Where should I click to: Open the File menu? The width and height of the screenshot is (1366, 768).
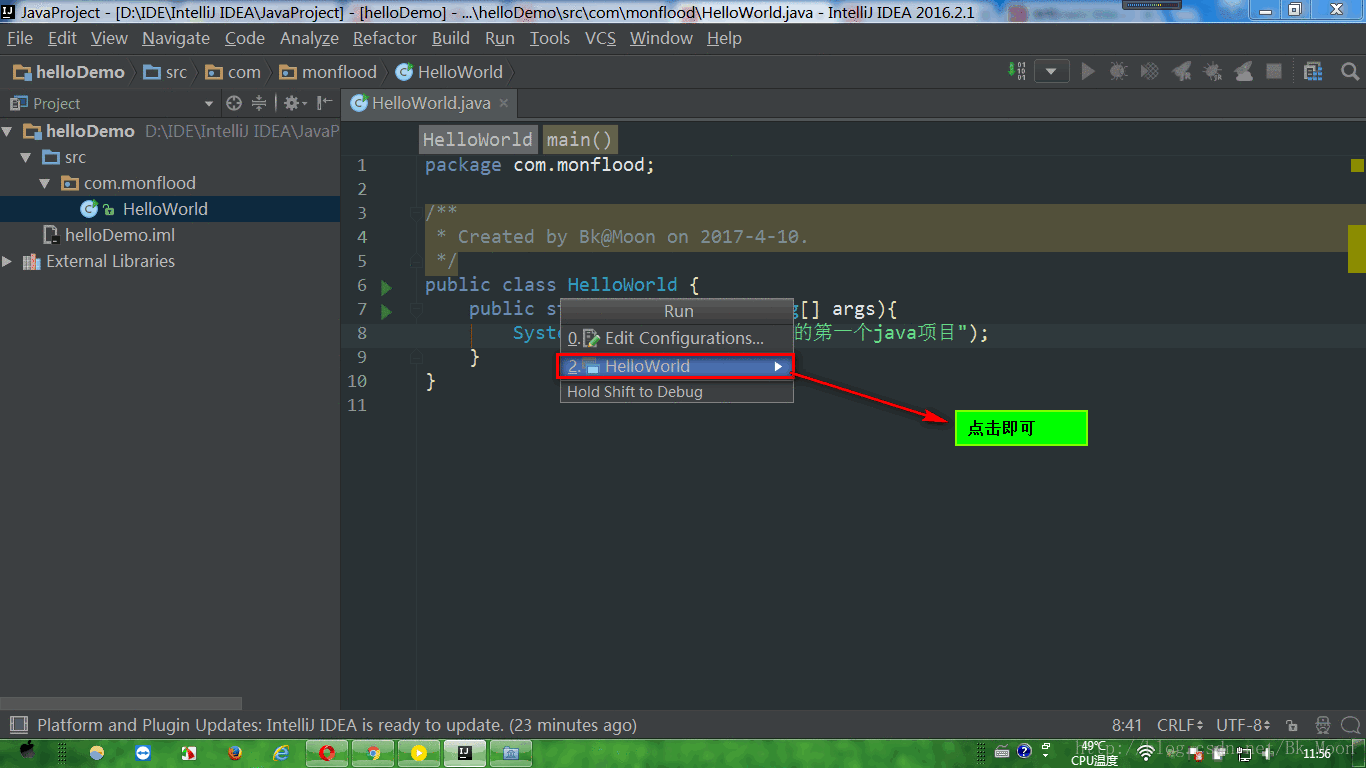click(20, 38)
